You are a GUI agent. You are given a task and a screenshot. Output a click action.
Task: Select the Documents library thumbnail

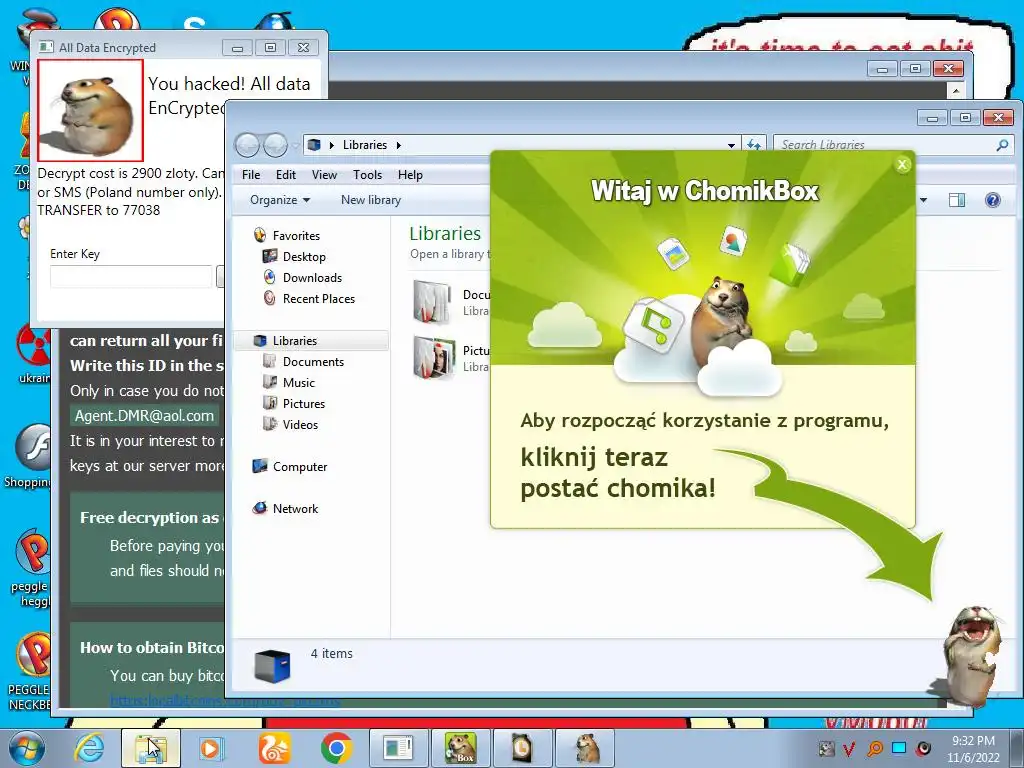432,302
